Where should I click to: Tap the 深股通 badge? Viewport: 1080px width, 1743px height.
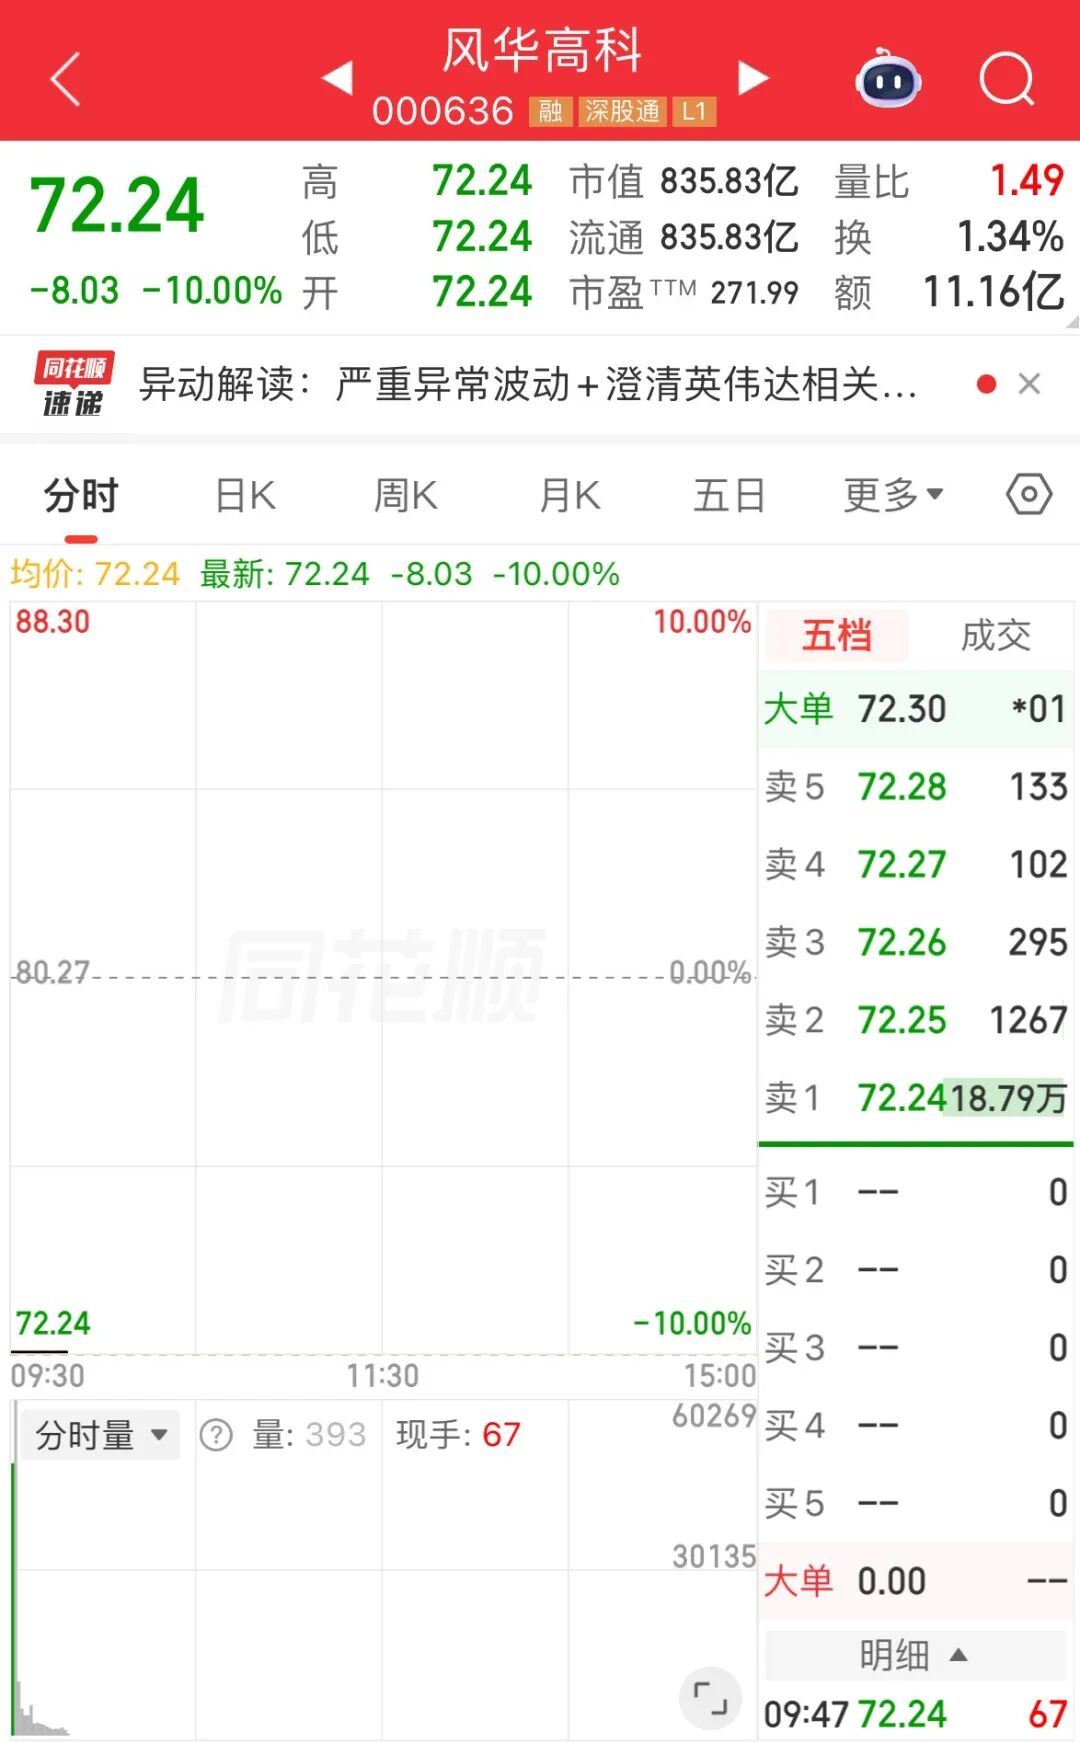tap(622, 111)
